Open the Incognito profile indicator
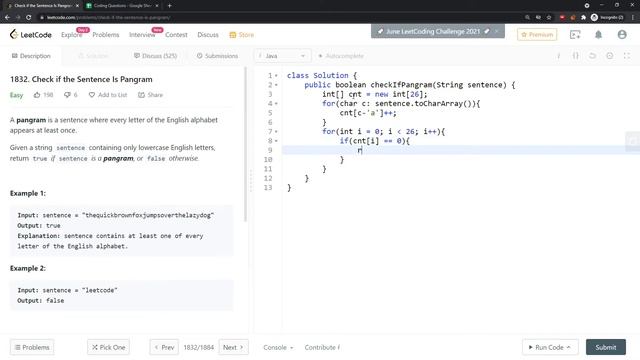This screenshot has height=360, width=640. 607,17
